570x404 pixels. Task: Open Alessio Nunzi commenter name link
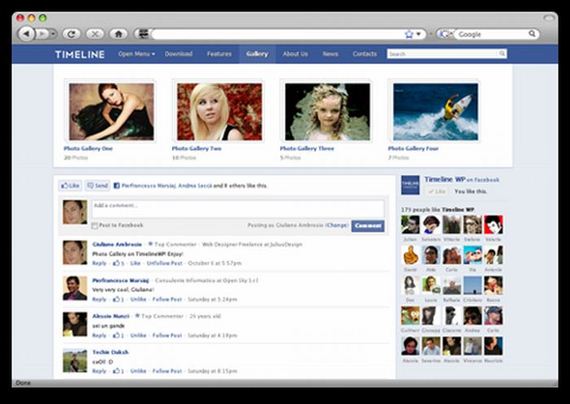tap(111, 316)
